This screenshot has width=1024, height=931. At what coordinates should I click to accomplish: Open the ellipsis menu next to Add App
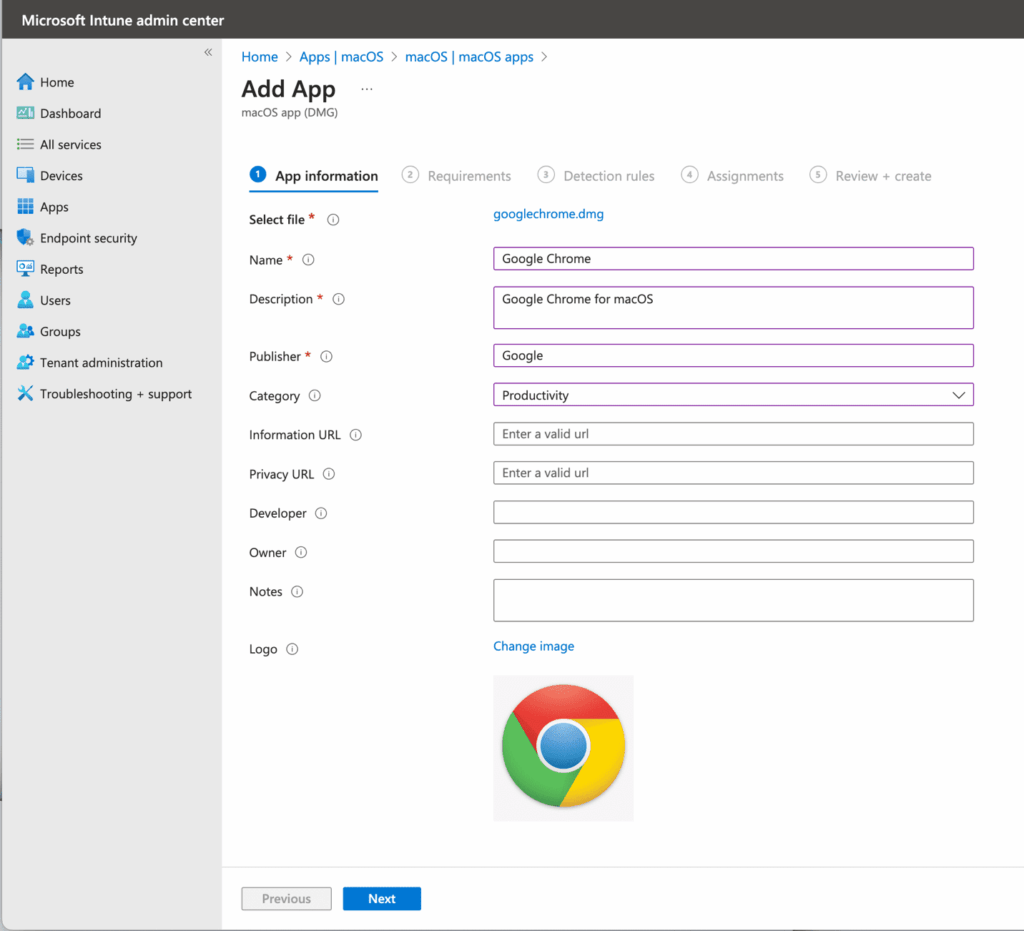367,89
